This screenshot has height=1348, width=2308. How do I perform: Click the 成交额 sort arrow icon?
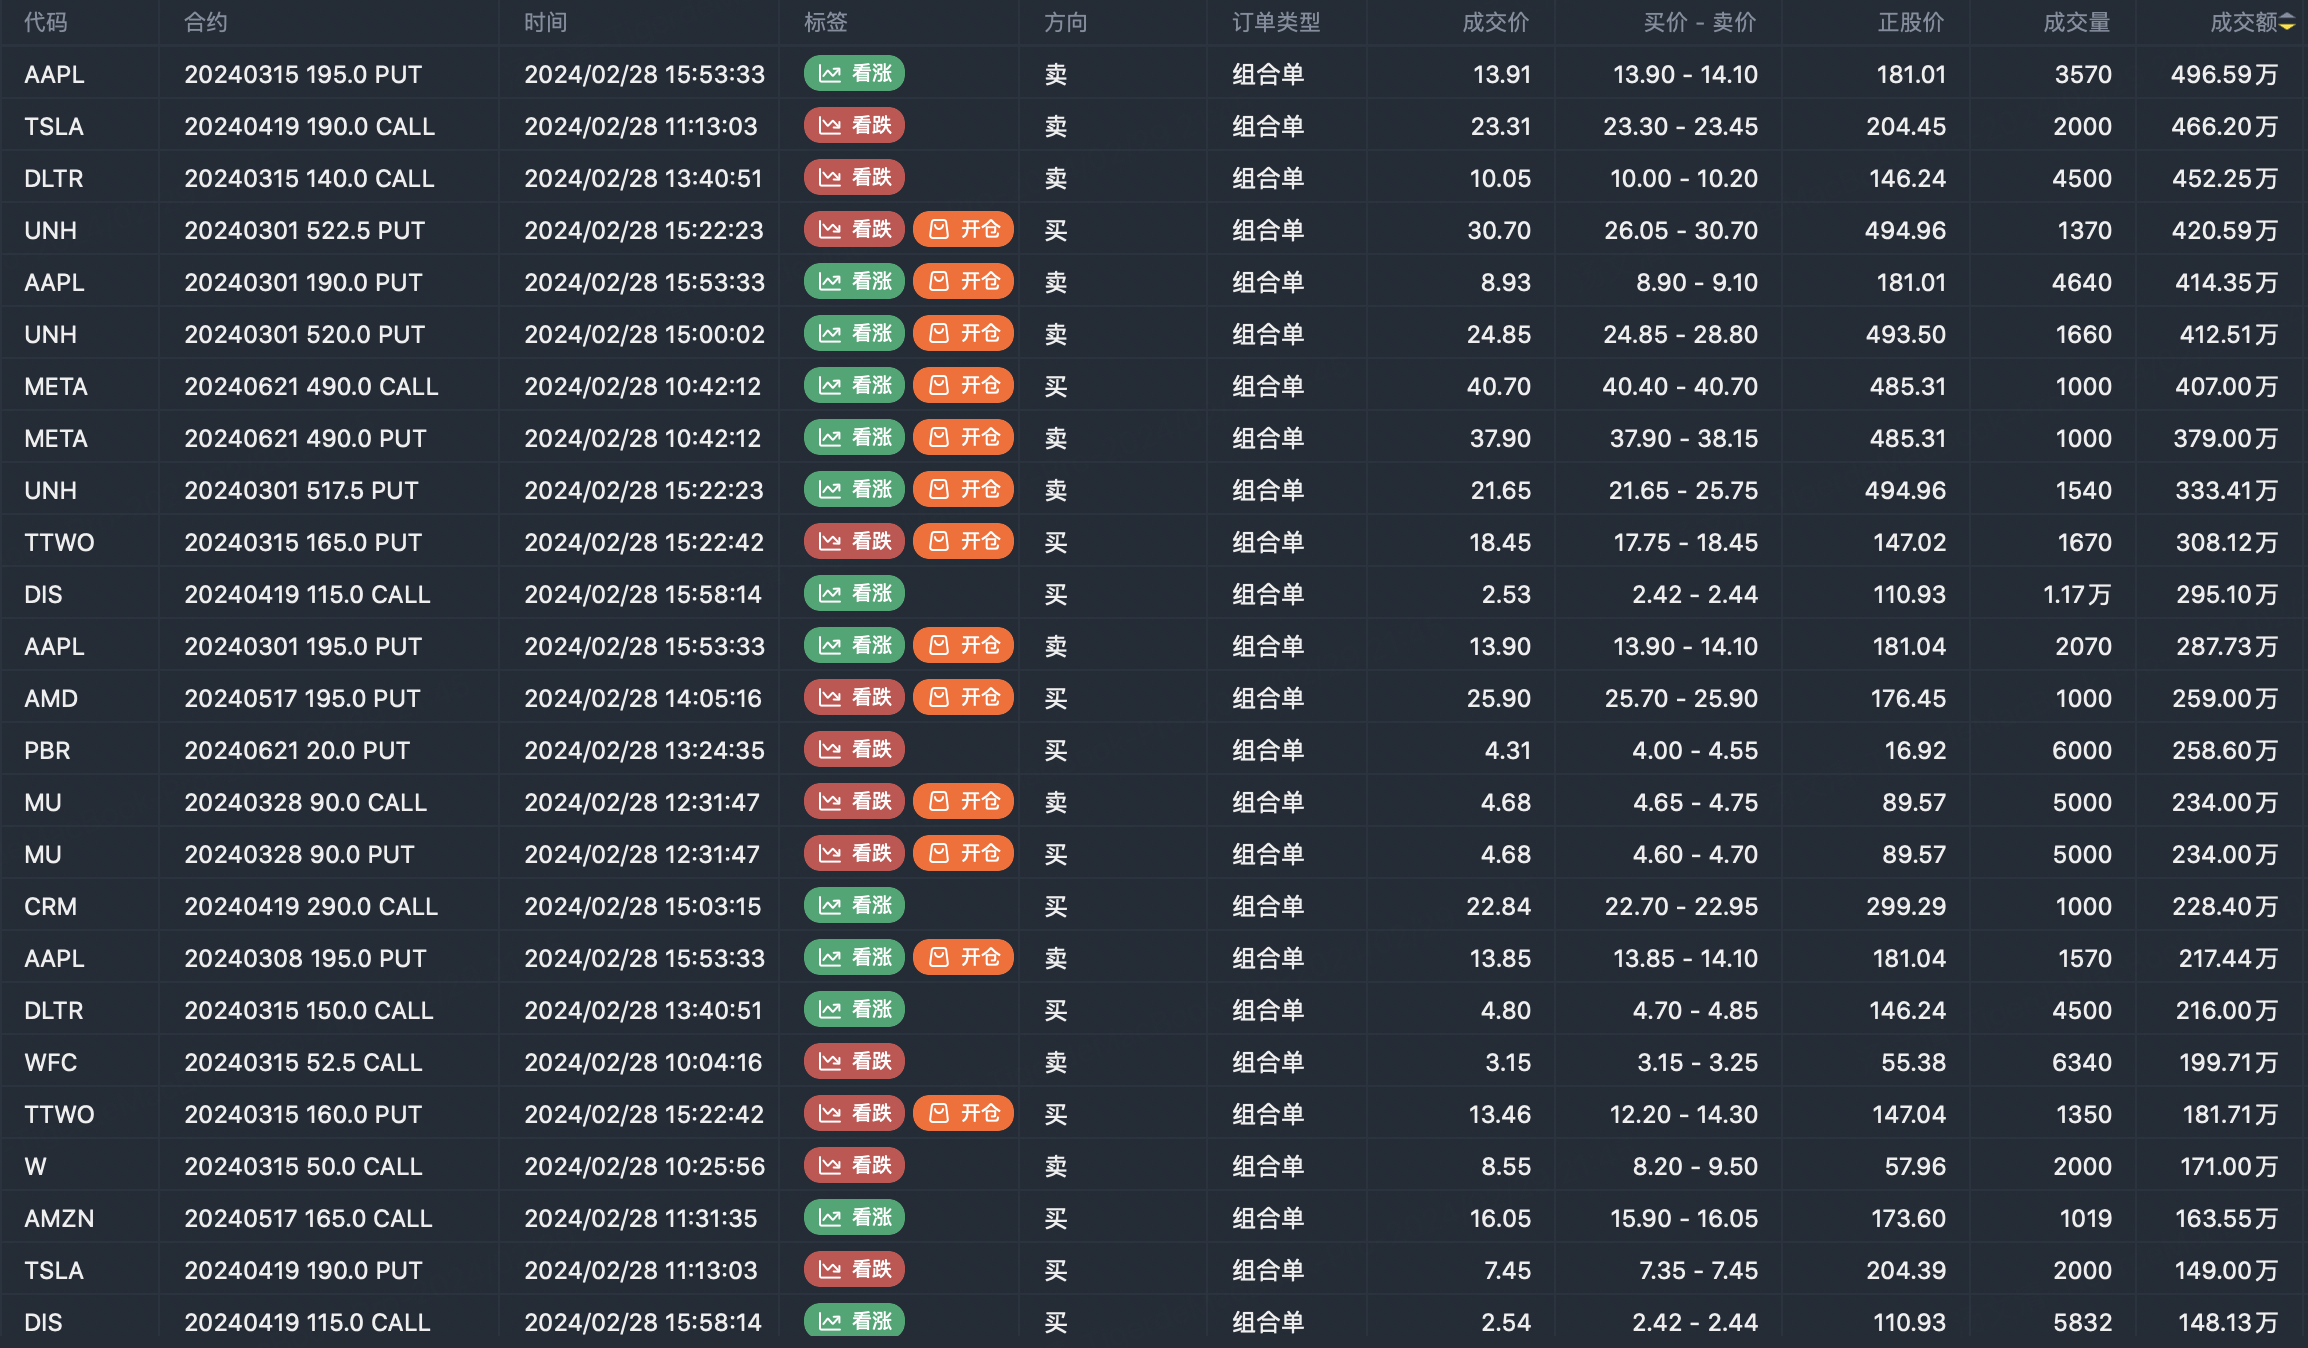tap(2287, 23)
